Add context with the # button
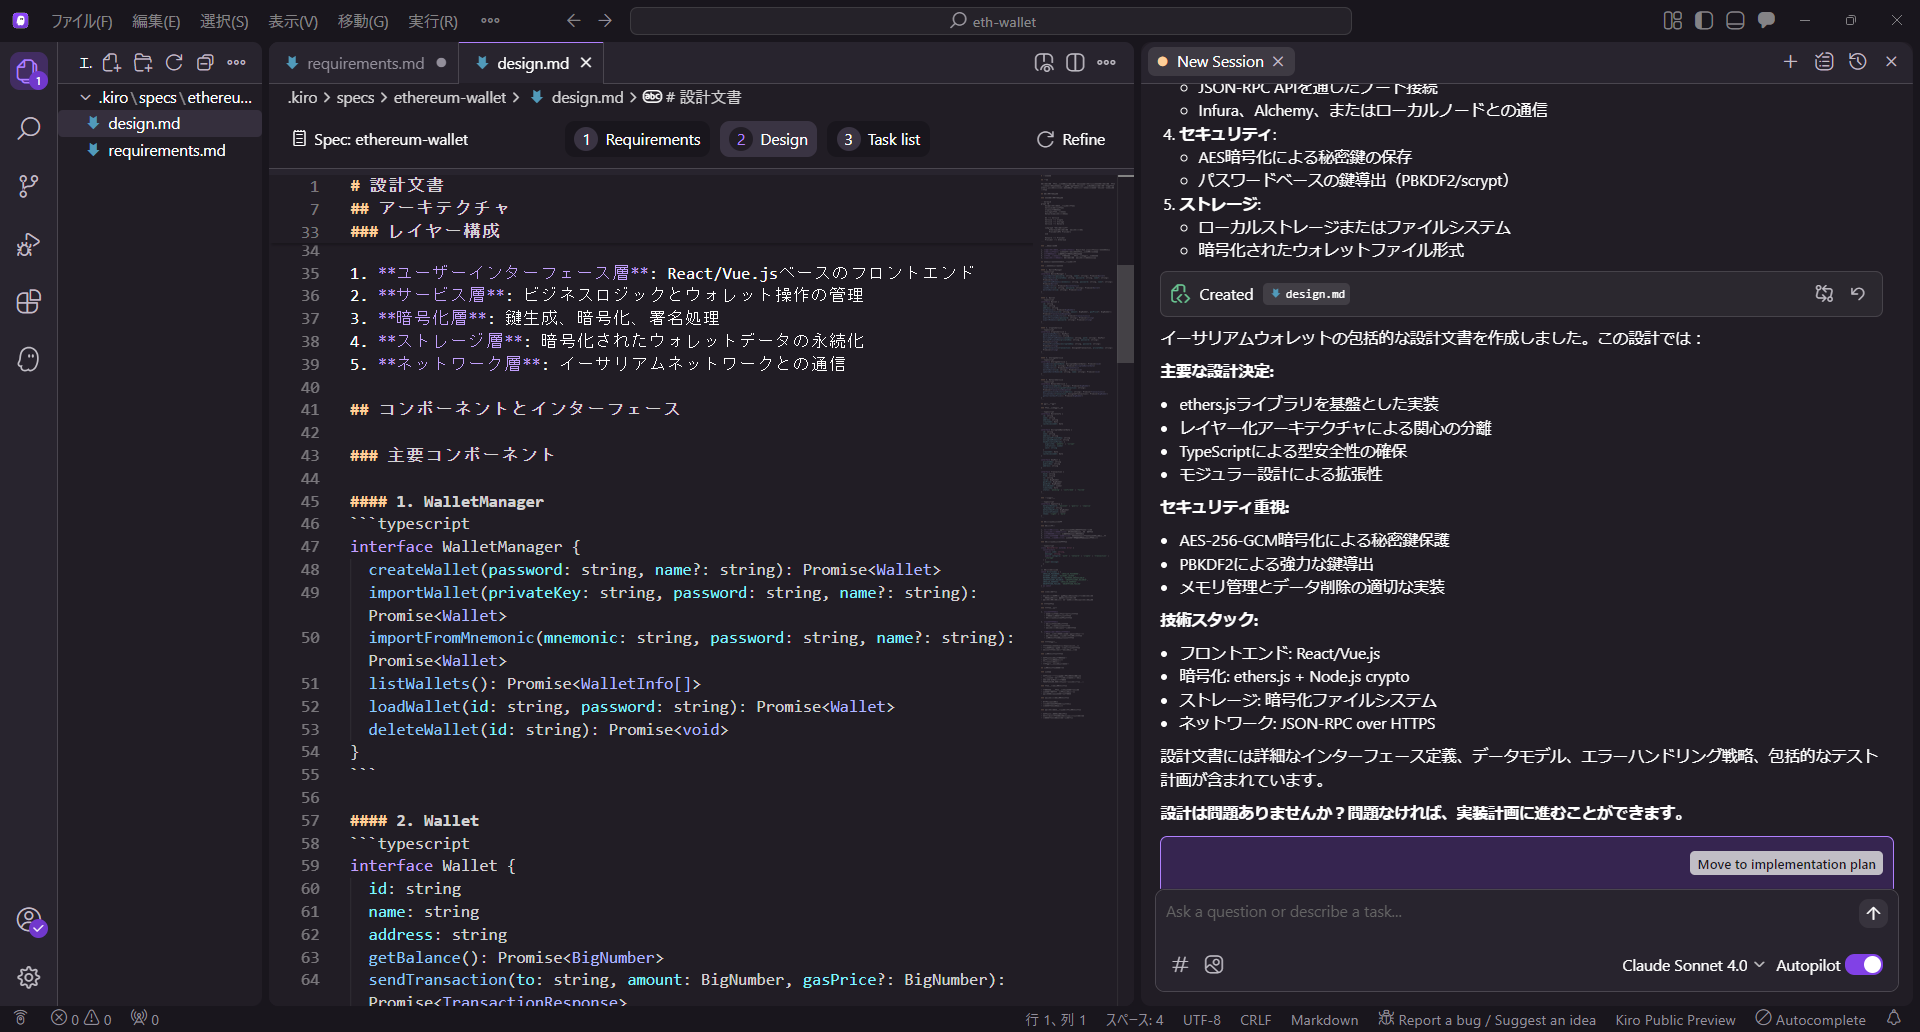 point(1180,965)
